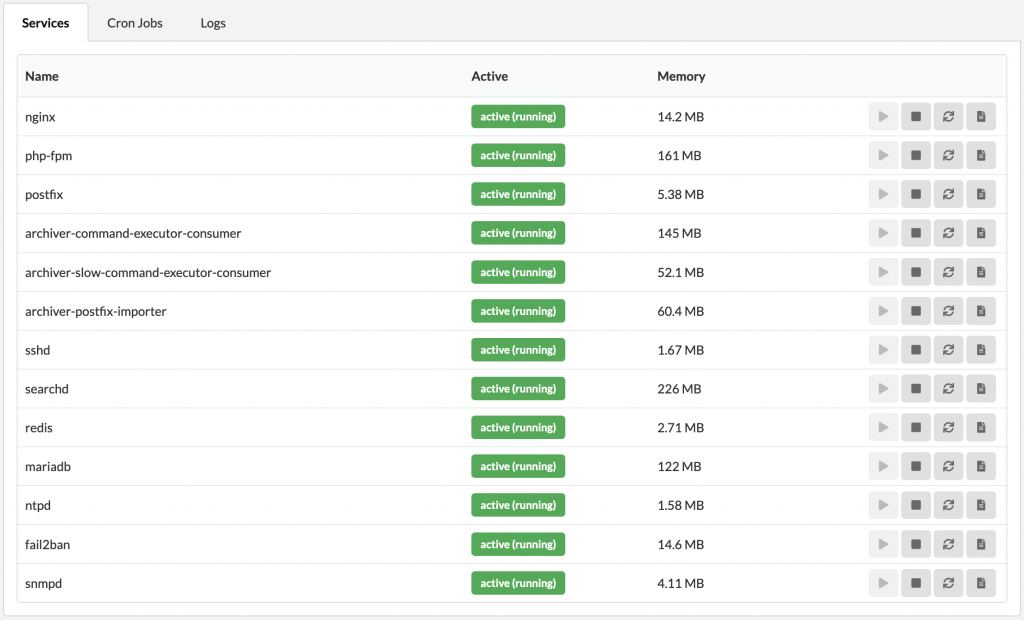The image size is (1024, 620).
Task: Stop the sshd service
Action: [916, 350]
